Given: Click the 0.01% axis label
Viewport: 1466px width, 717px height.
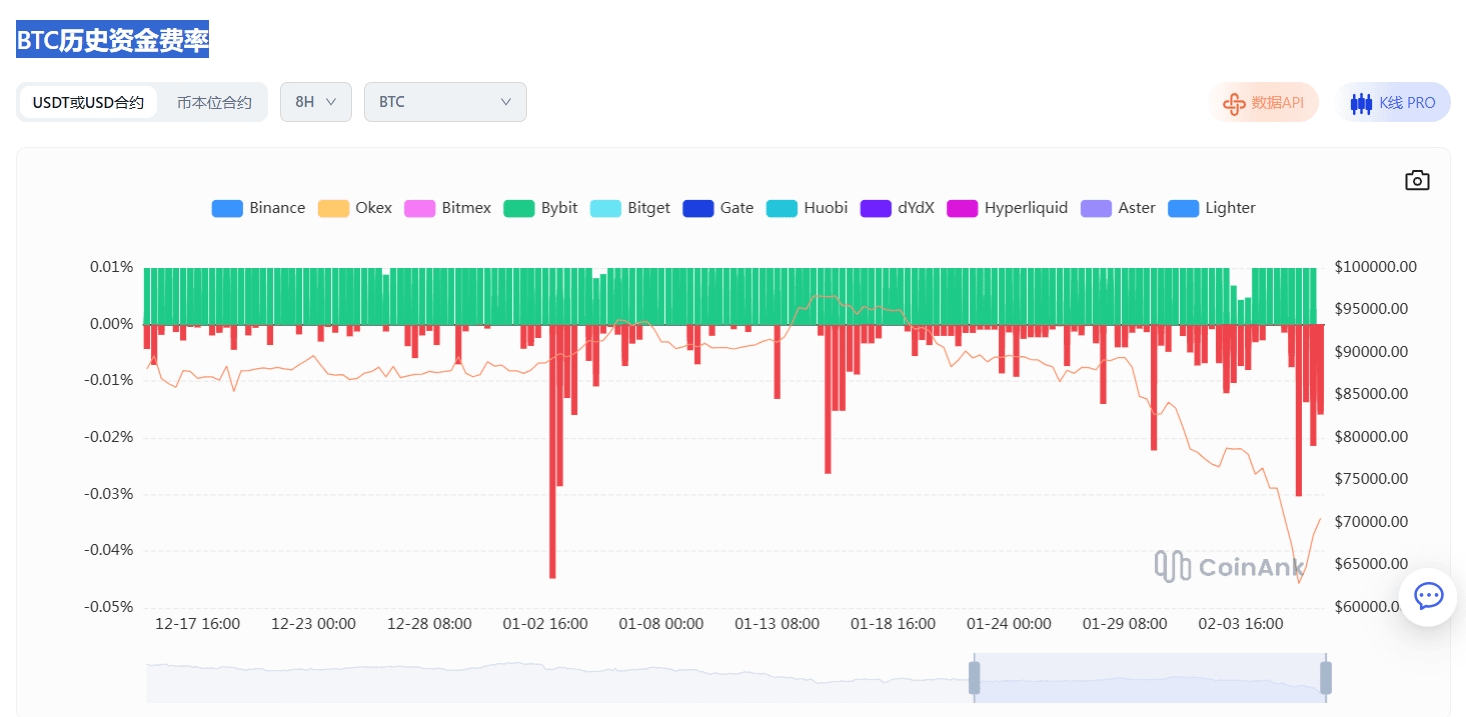Looking at the screenshot, I should click(x=112, y=267).
